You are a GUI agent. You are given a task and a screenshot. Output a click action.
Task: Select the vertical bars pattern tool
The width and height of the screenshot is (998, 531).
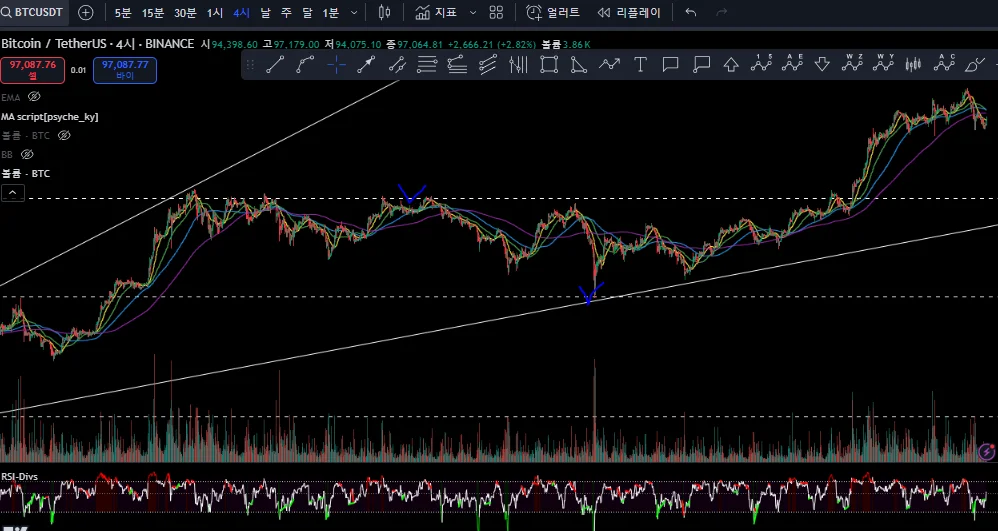[x=519, y=64]
